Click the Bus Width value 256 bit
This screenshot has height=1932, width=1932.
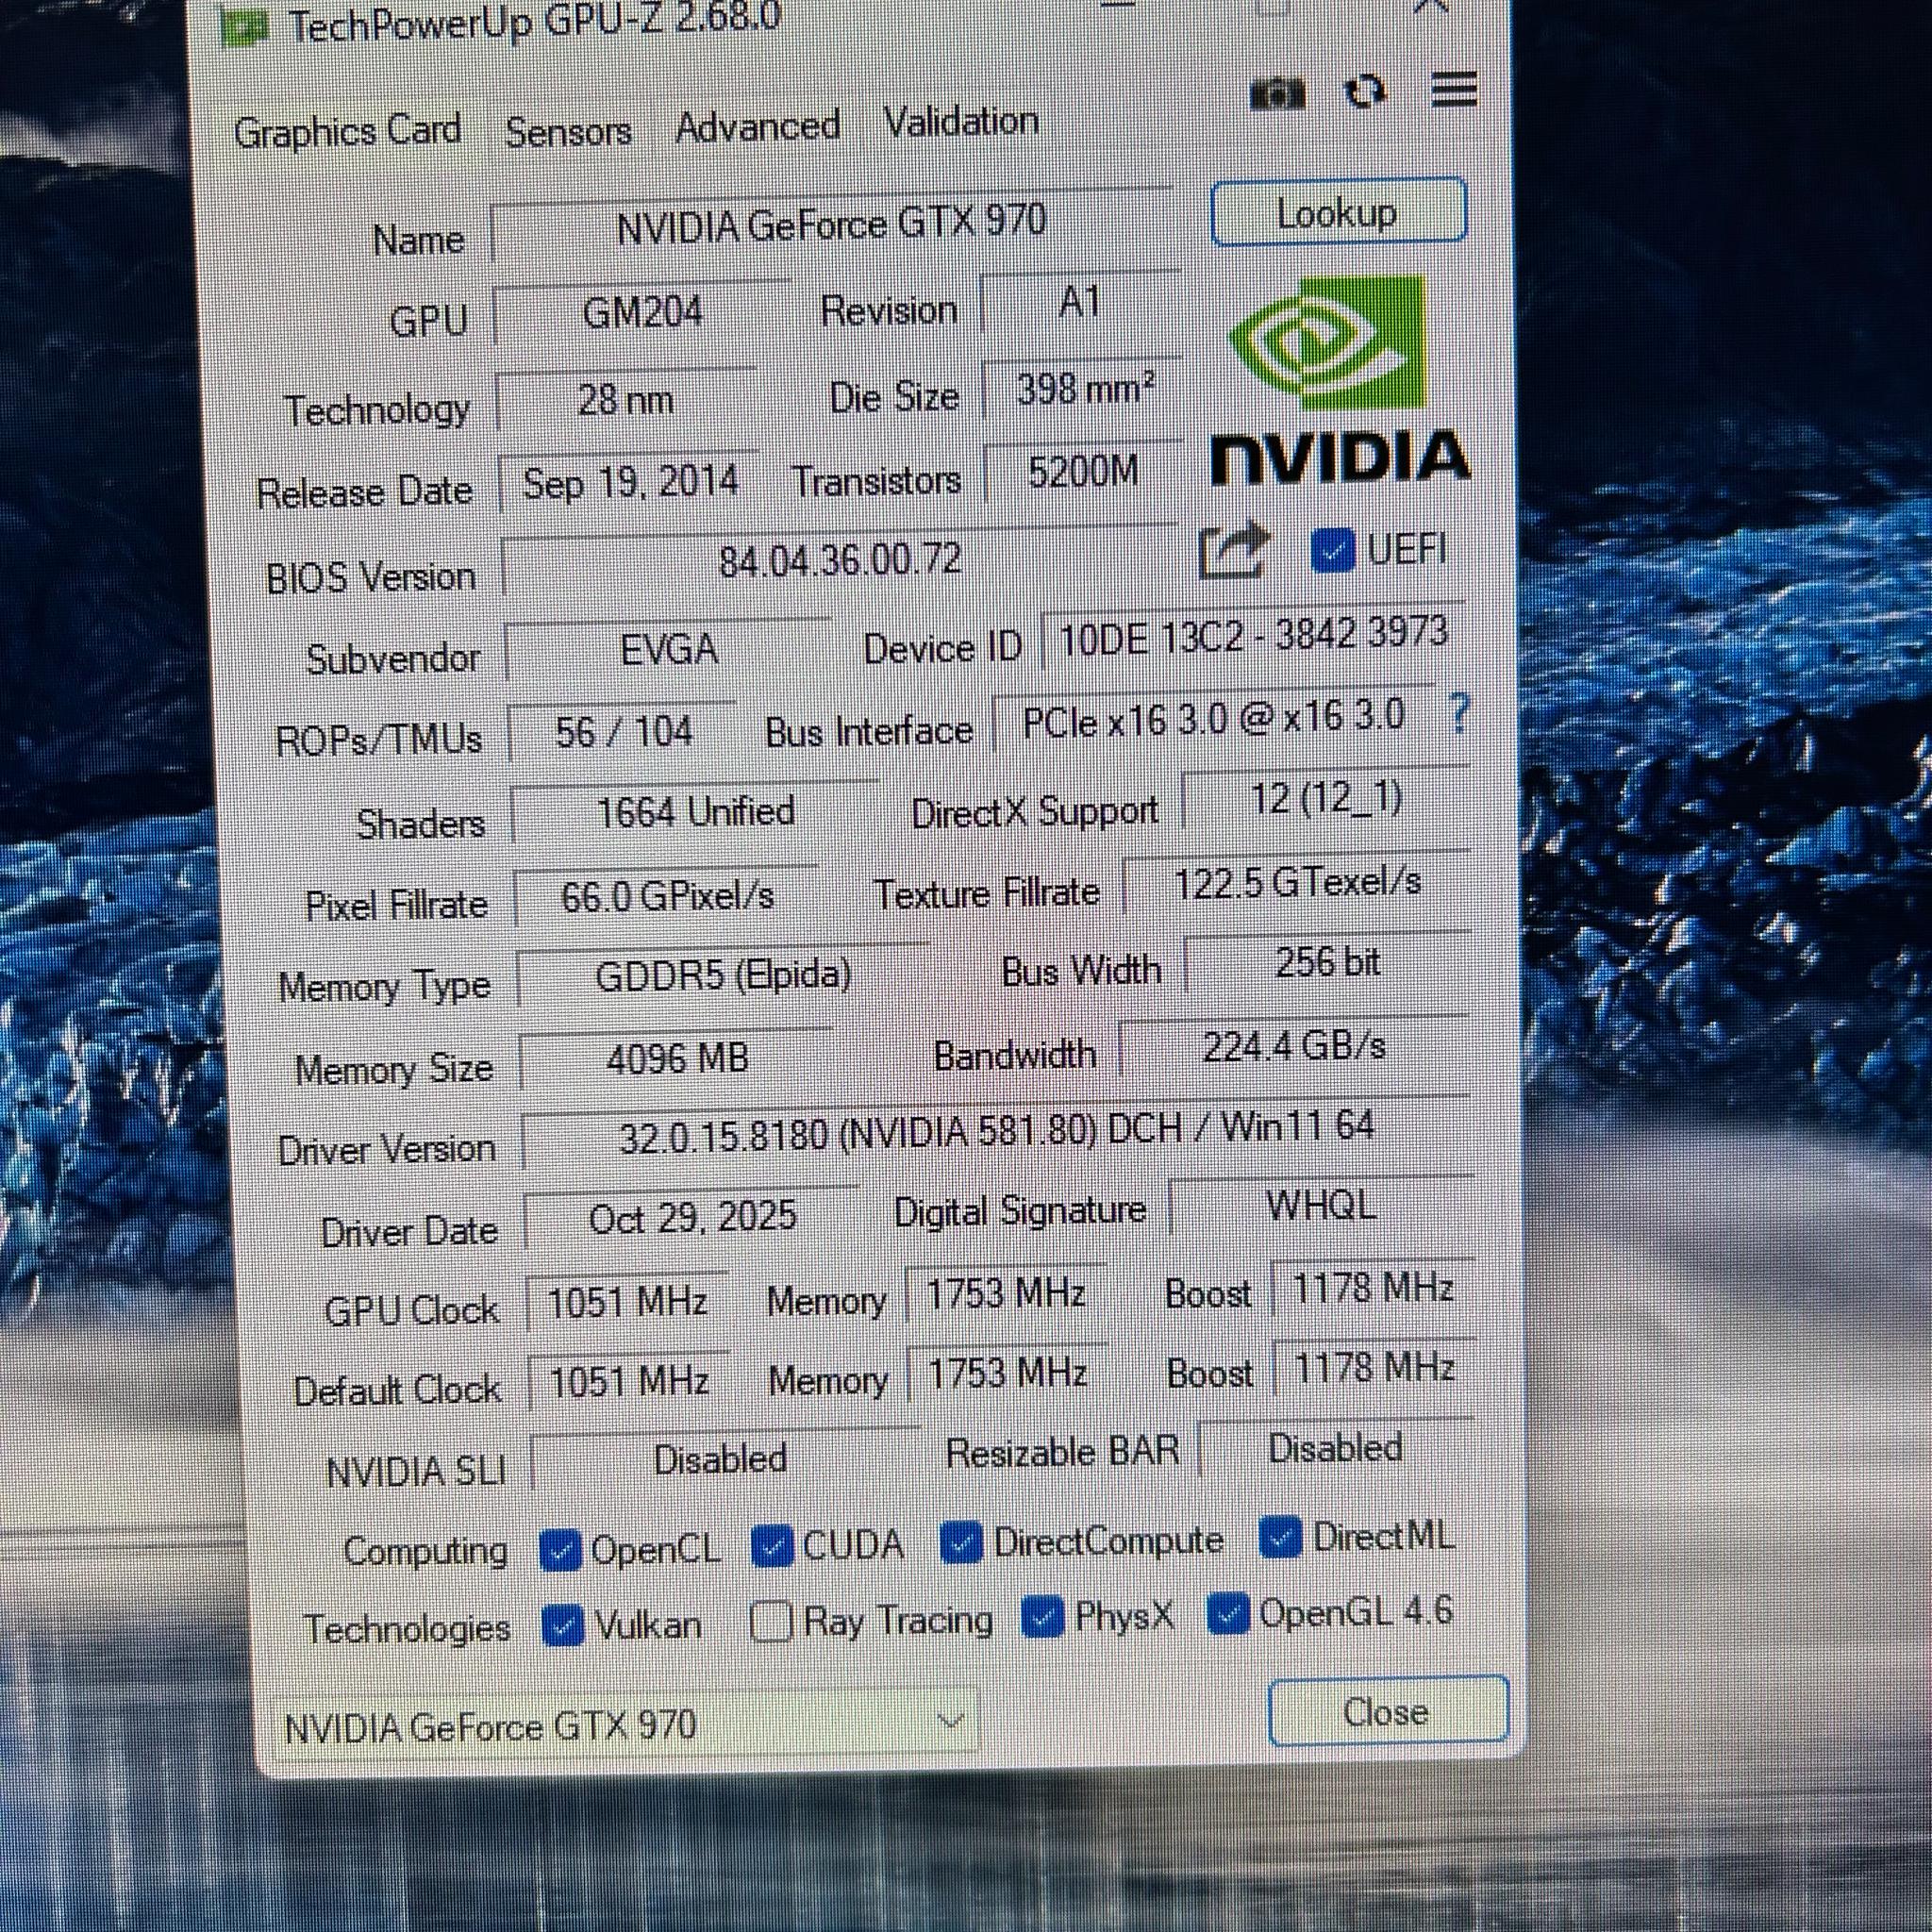(x=1327, y=963)
